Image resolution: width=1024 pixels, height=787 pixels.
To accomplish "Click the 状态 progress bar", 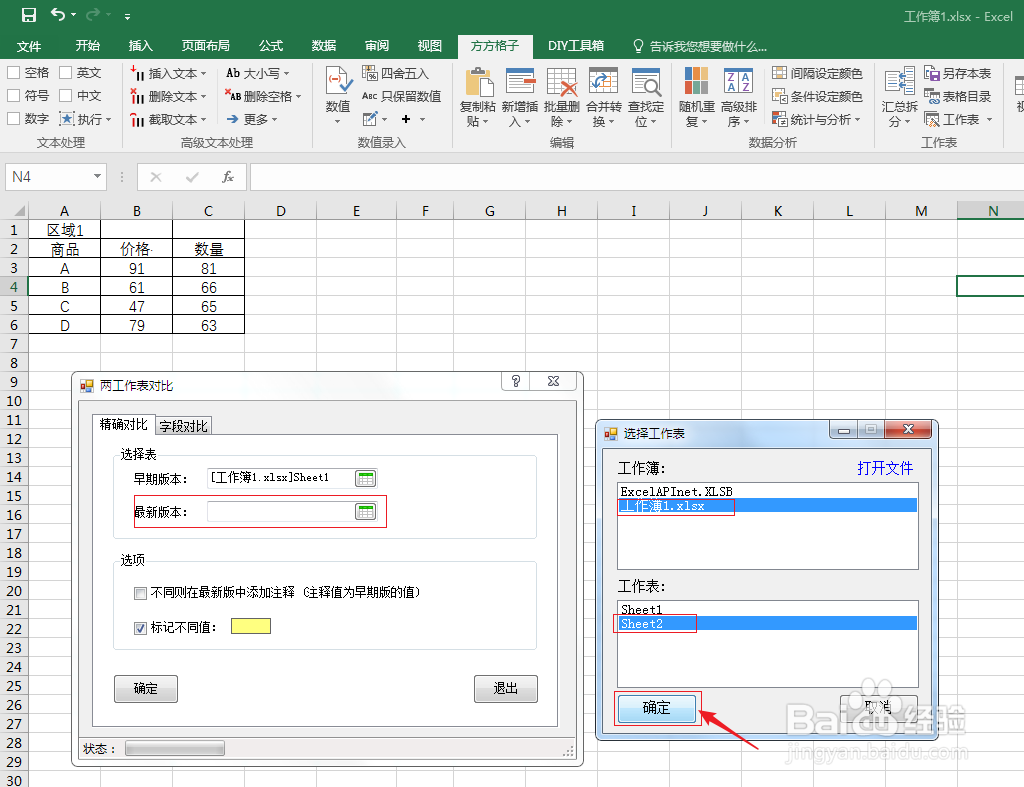I will click(175, 748).
